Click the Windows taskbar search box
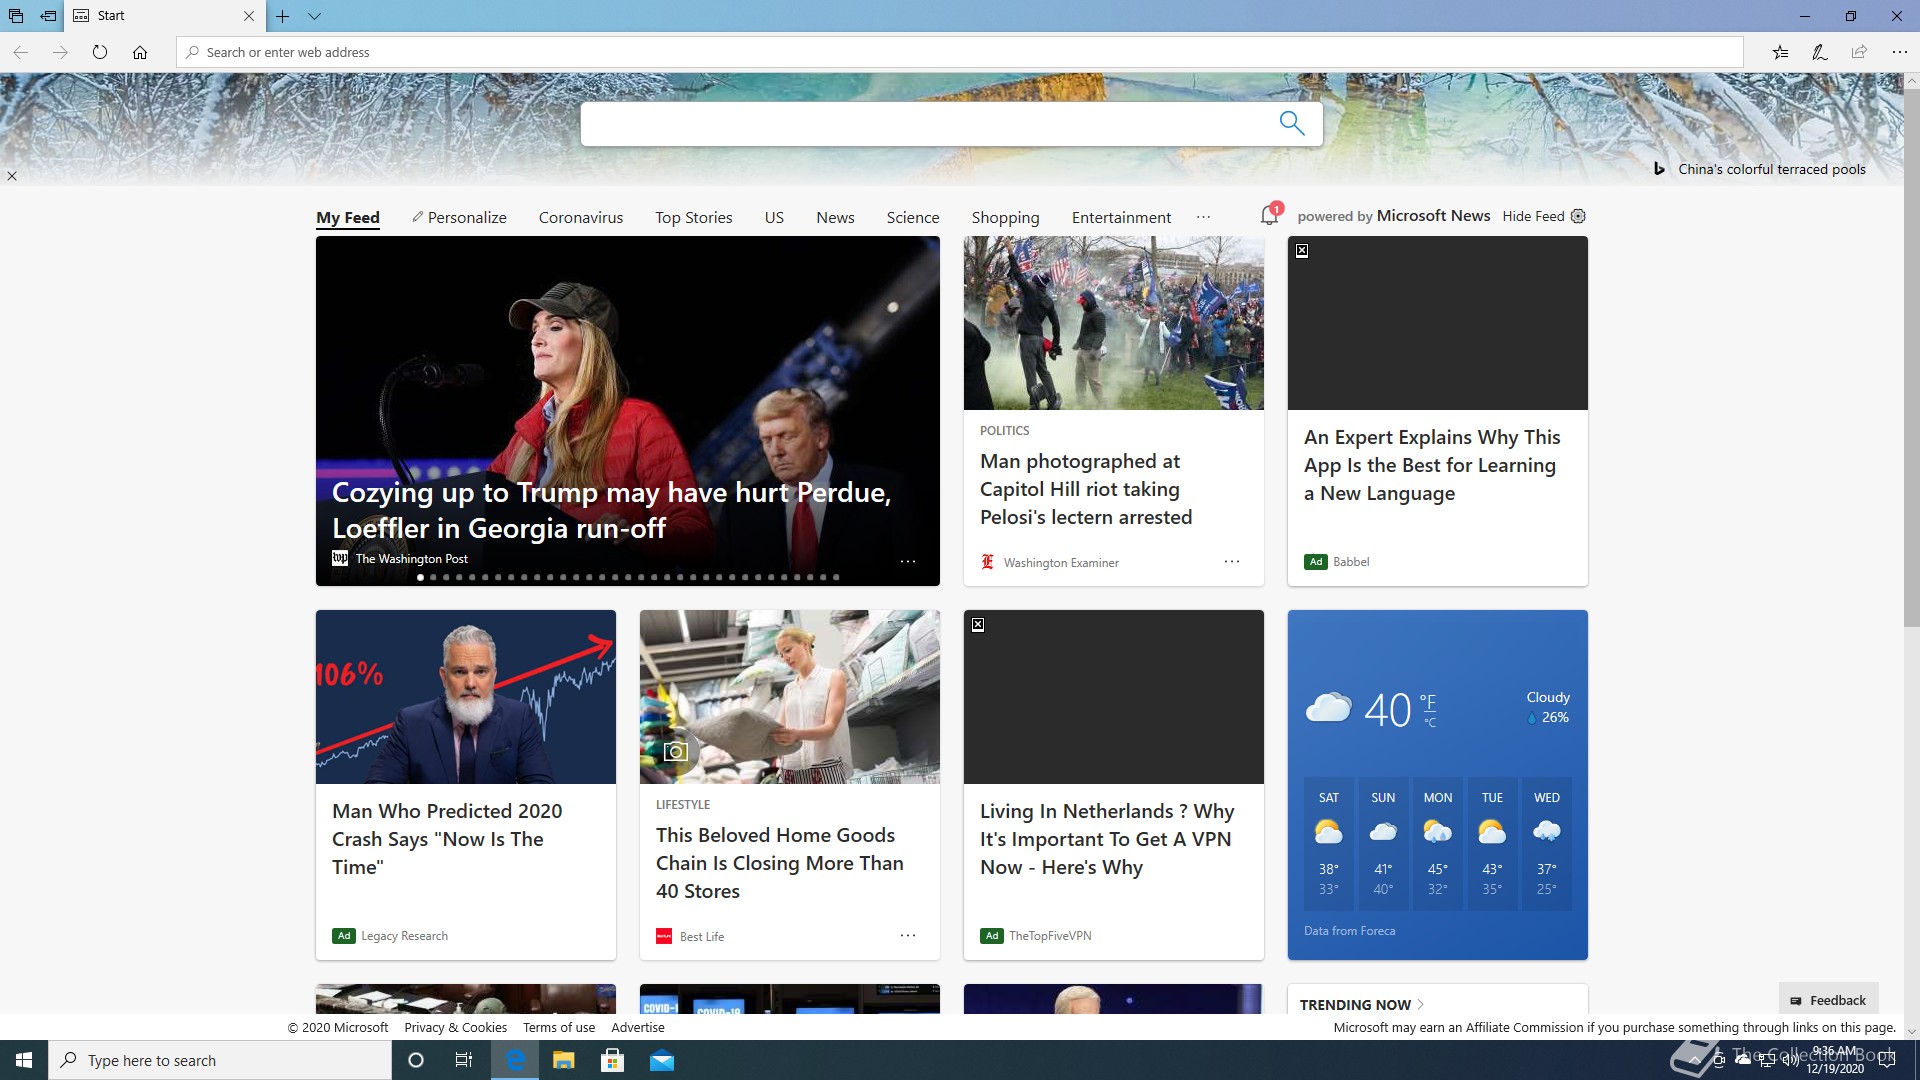The image size is (1920, 1080). point(220,1060)
